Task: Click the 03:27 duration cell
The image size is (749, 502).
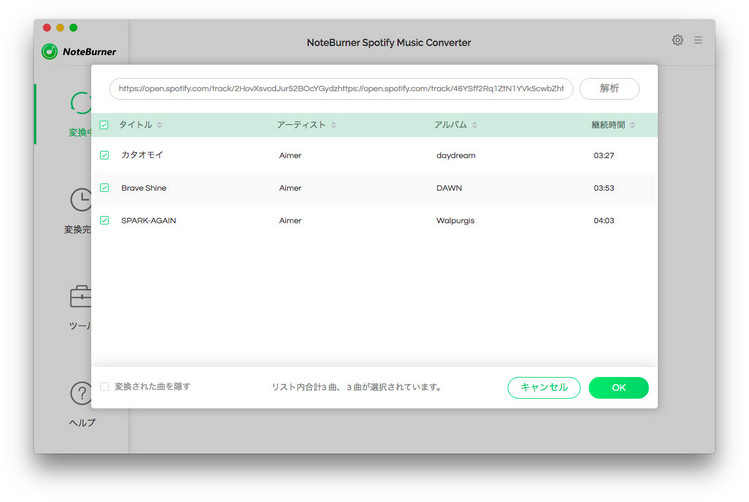Action: pyautogui.click(x=604, y=155)
